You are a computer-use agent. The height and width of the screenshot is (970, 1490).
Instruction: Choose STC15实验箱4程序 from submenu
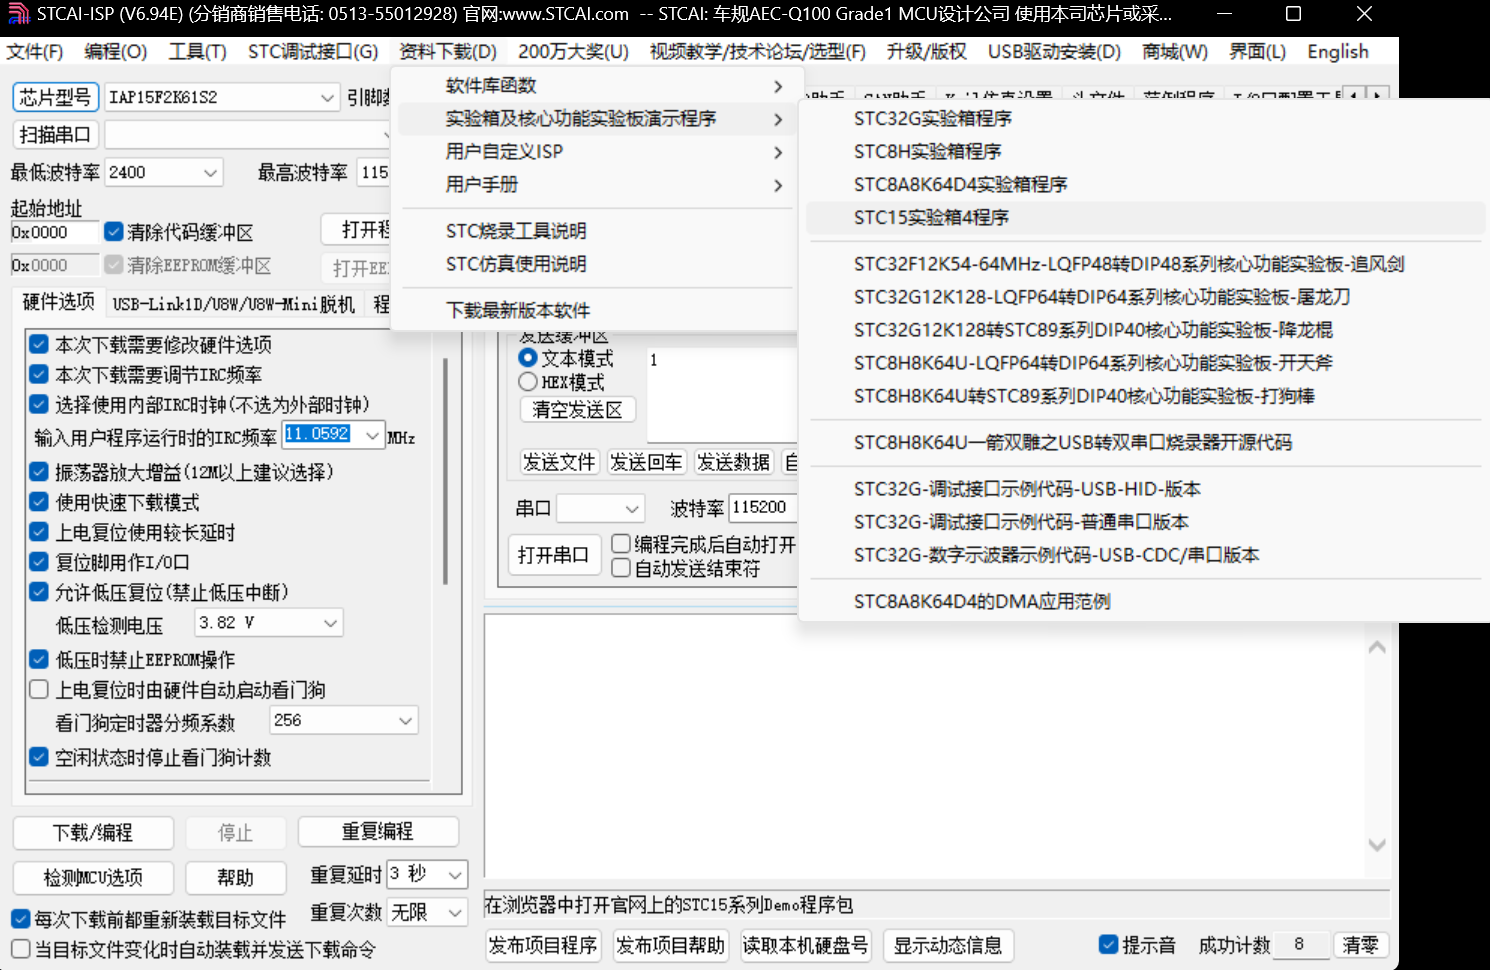coord(1145,218)
